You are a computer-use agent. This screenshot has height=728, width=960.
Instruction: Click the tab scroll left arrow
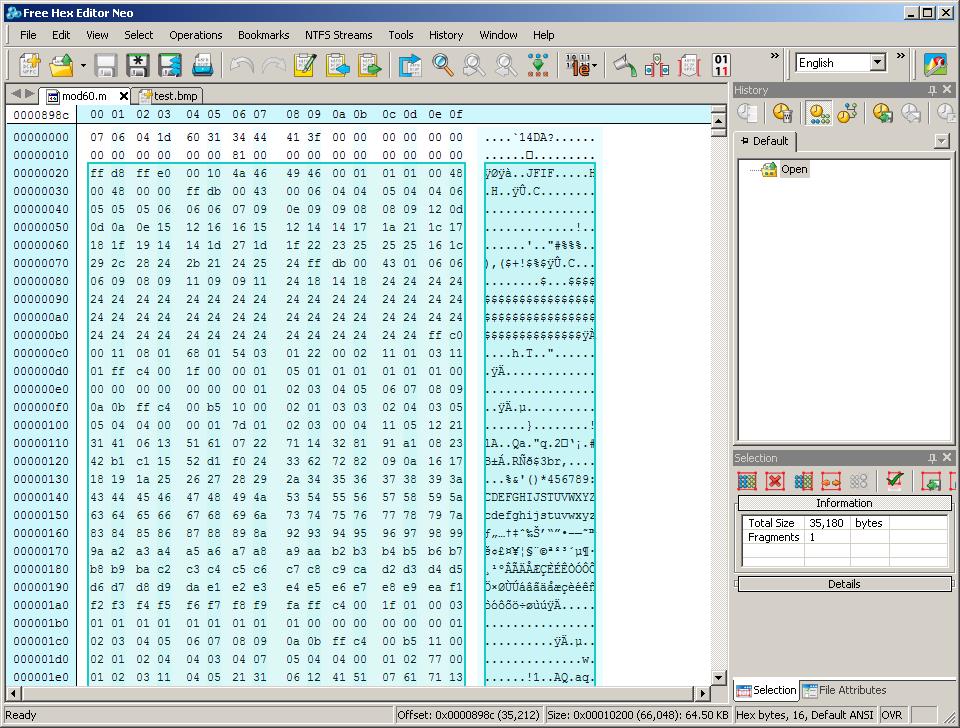tap(16, 94)
